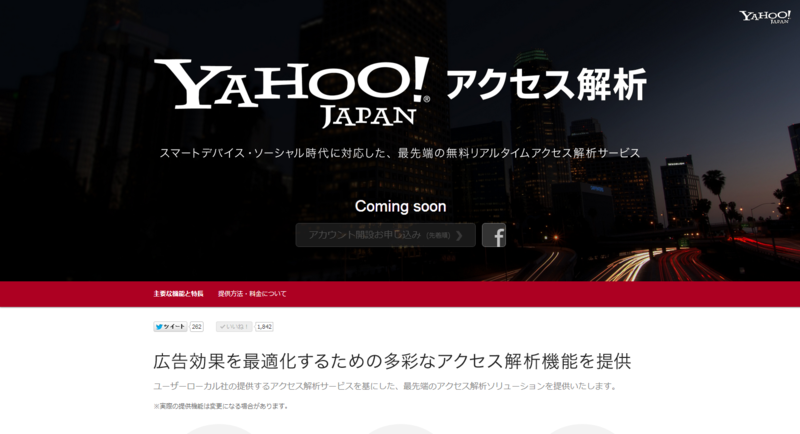Open the Yahoo! Japan logo in top corner
The height and width of the screenshot is (434, 800).
pos(765,16)
